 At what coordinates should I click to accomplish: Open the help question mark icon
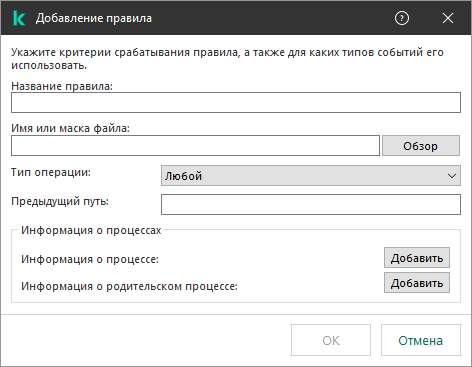click(402, 18)
